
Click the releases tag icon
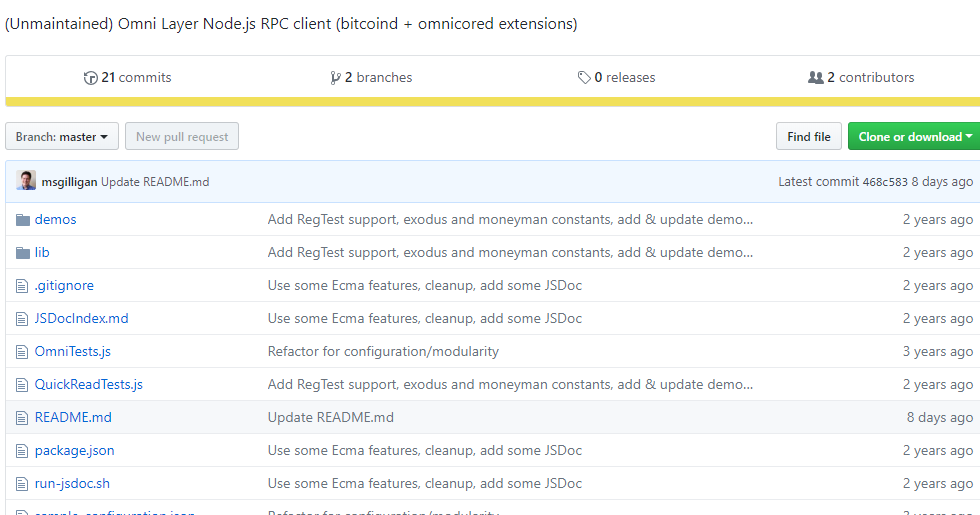(x=584, y=78)
